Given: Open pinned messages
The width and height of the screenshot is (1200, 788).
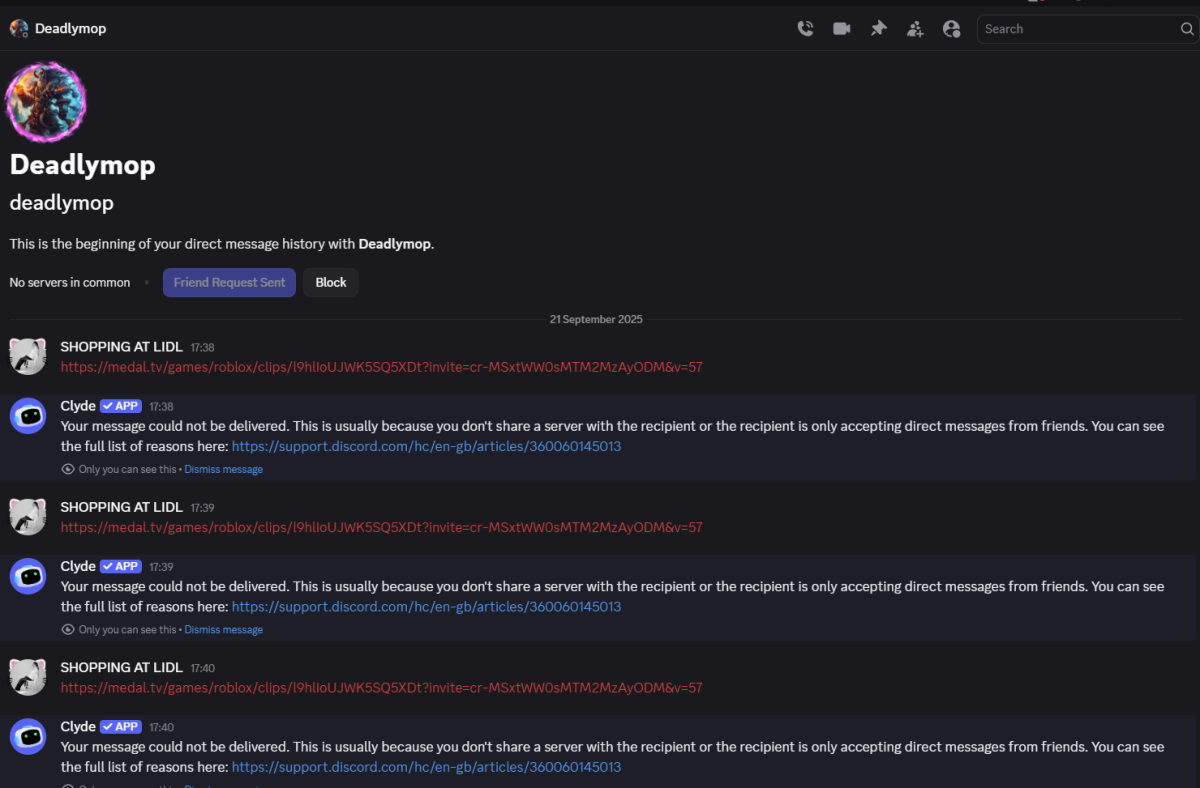Looking at the screenshot, I should (878, 29).
